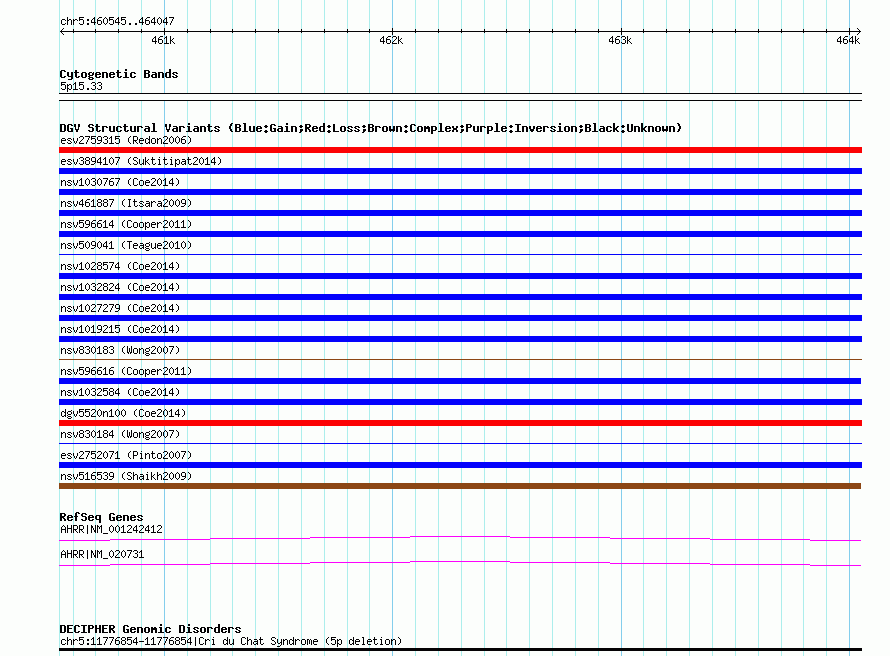This screenshot has height=656, width=890.
Task: Select the nsv516539 (Shaikh2009) label
Action: point(126,476)
